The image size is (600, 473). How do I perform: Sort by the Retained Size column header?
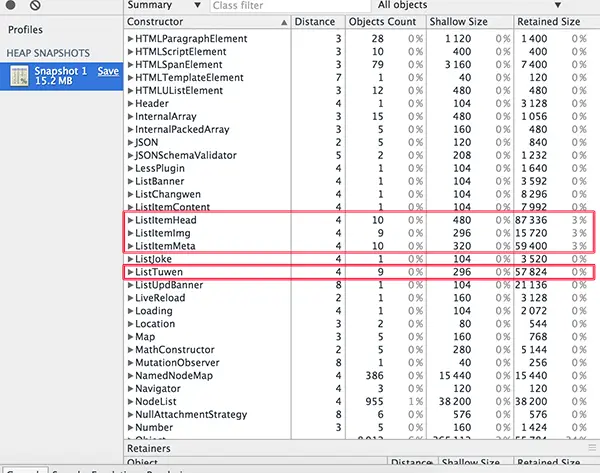tap(556, 22)
